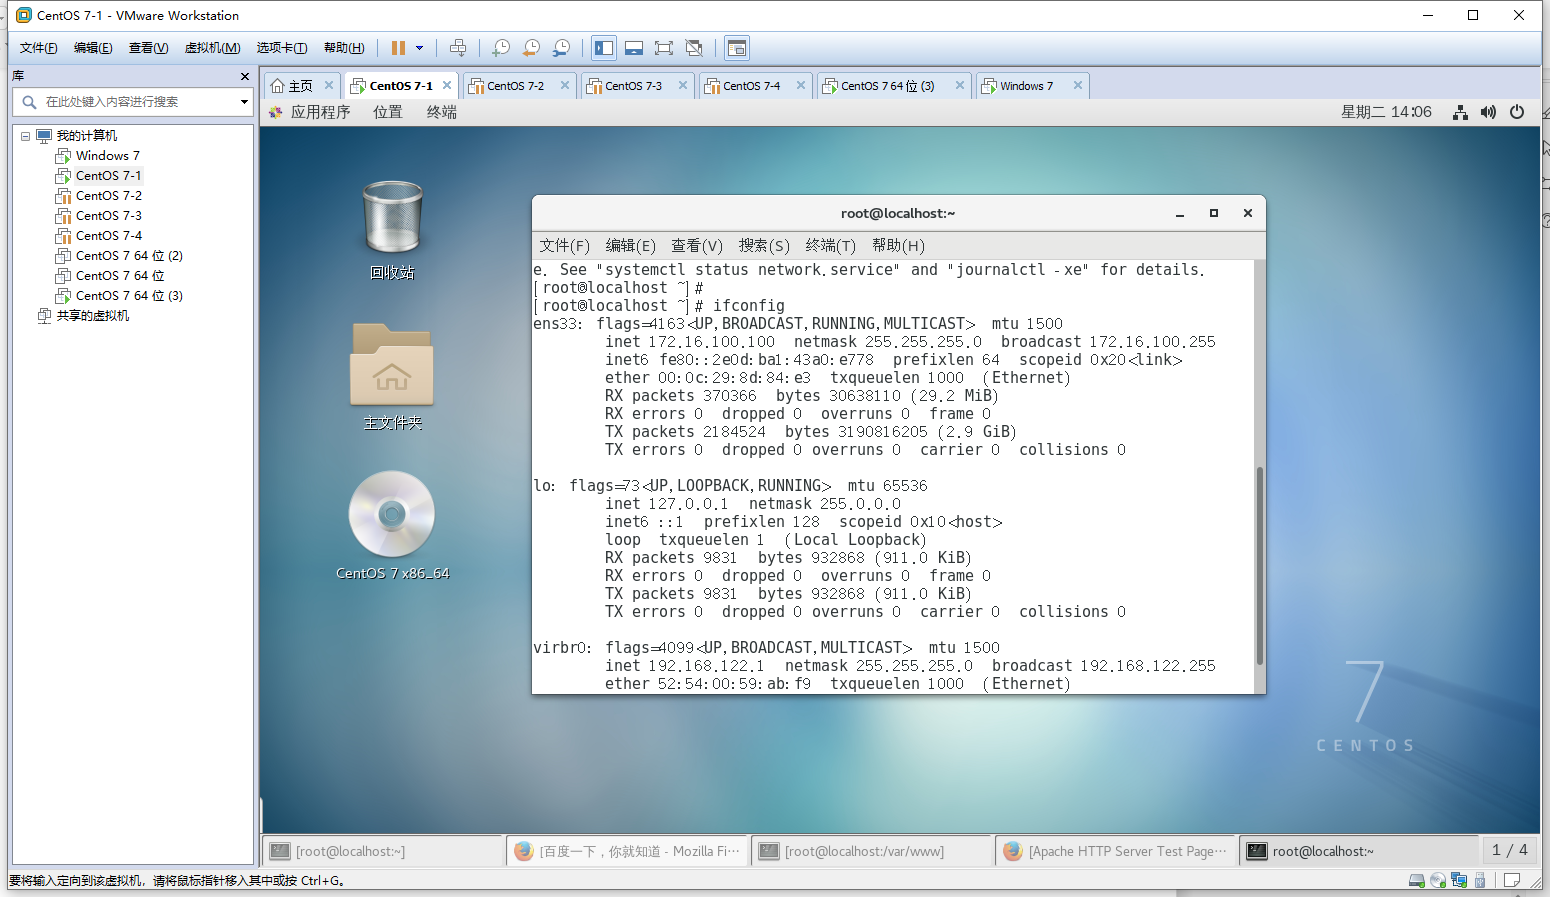Select CentOS 7-3 in the library tree
The image size is (1550, 897).
[99, 216]
